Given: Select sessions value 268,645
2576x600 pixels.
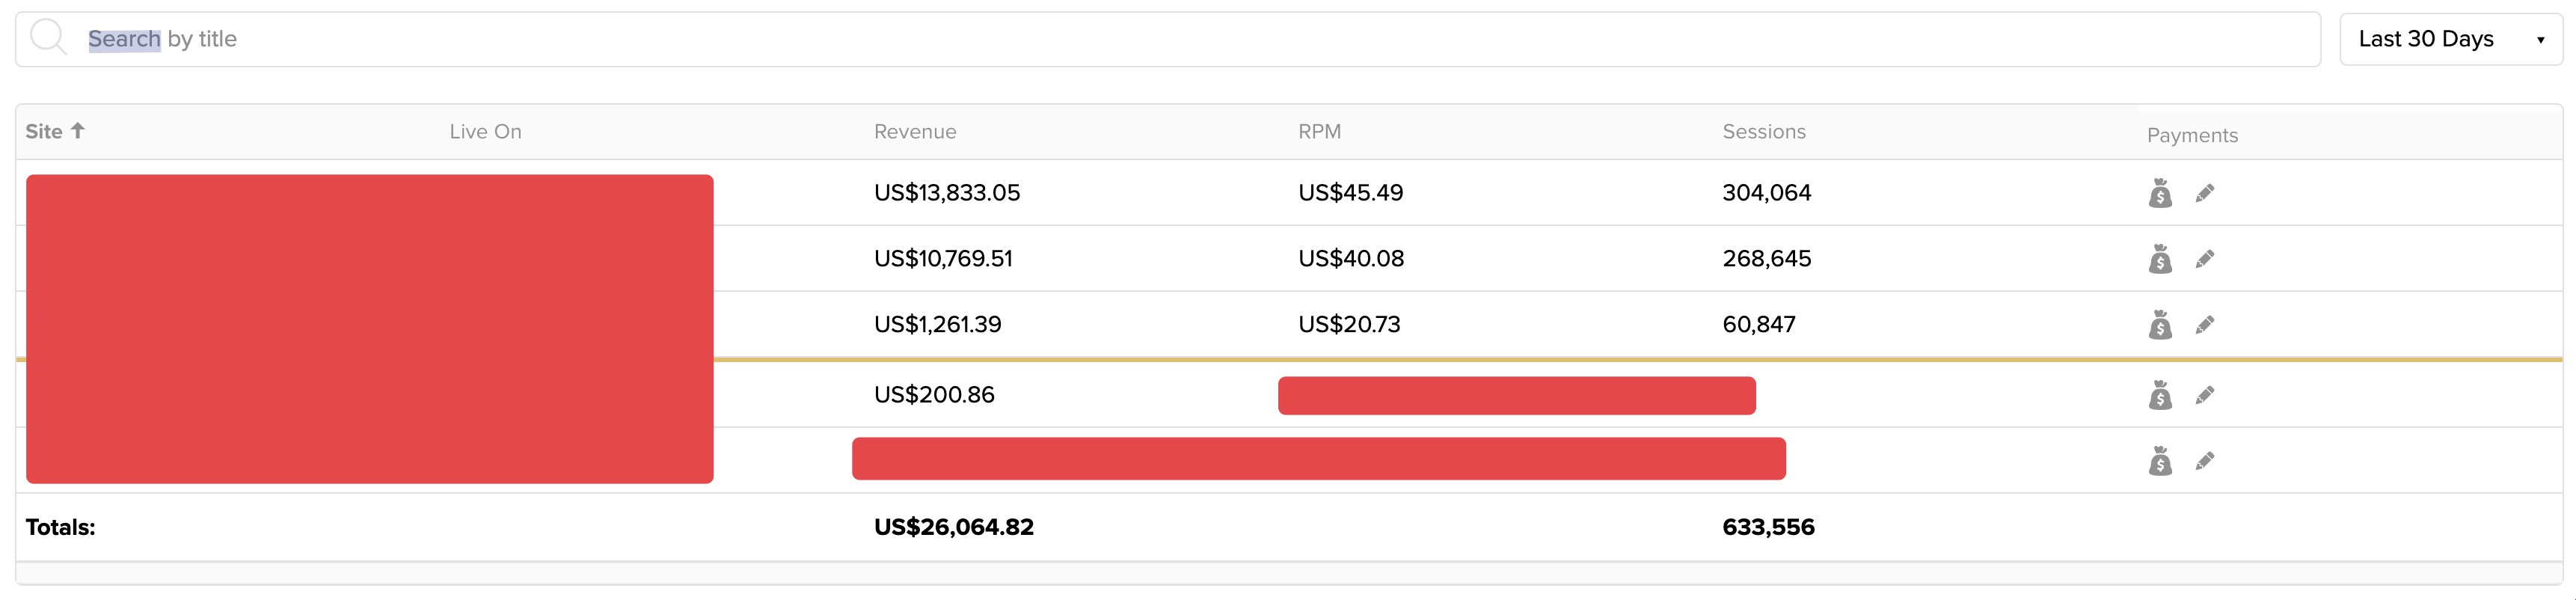Looking at the screenshot, I should click(x=1766, y=258).
